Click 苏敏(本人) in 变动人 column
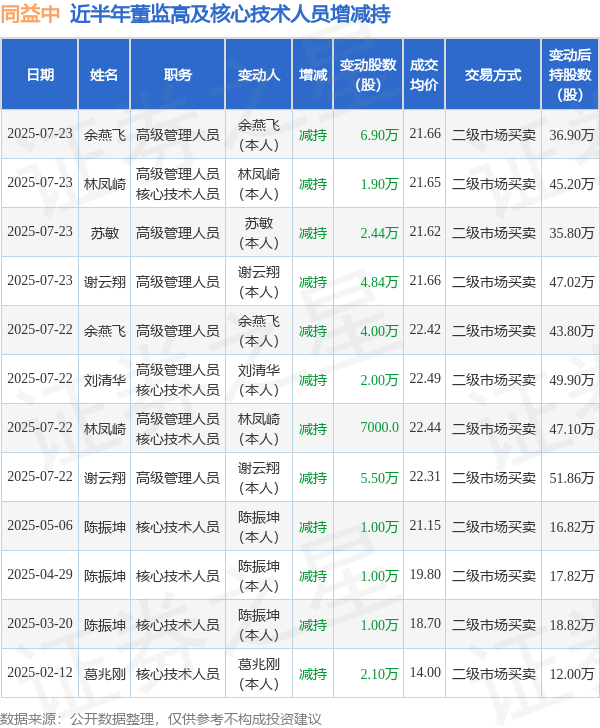Screen dimensions: 600x728 (x=259, y=233)
